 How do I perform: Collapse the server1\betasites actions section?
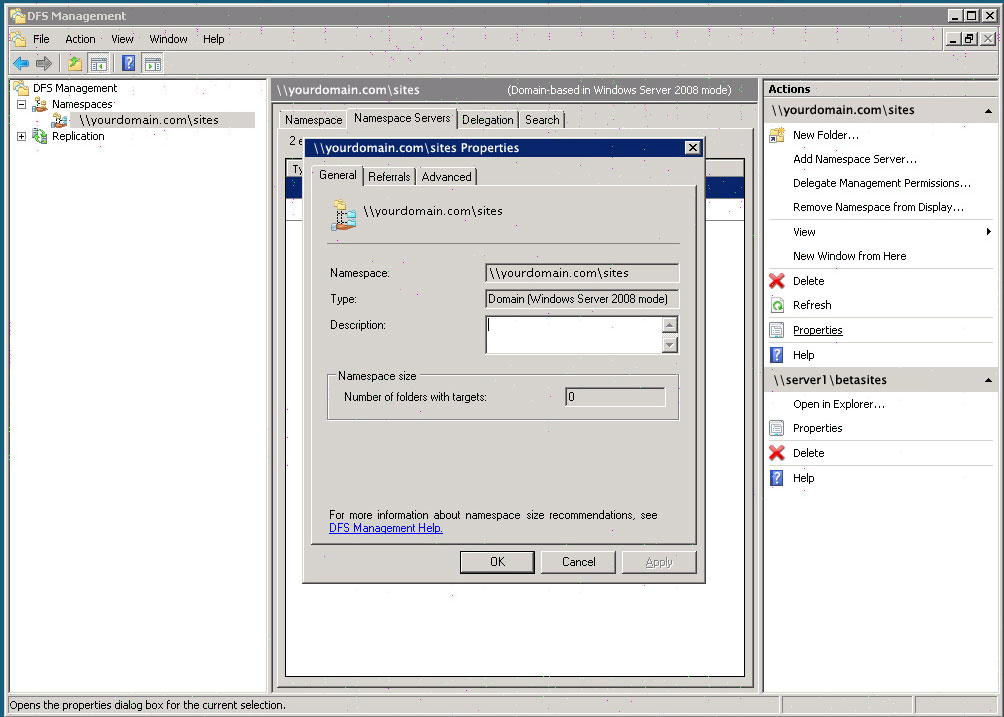pos(989,380)
